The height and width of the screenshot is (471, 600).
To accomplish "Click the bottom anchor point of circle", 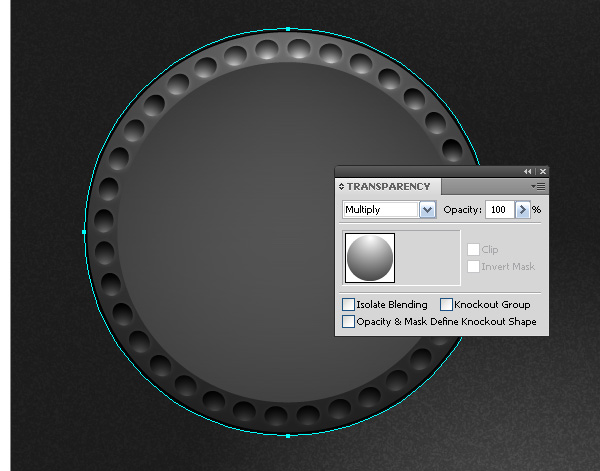I will point(288,436).
